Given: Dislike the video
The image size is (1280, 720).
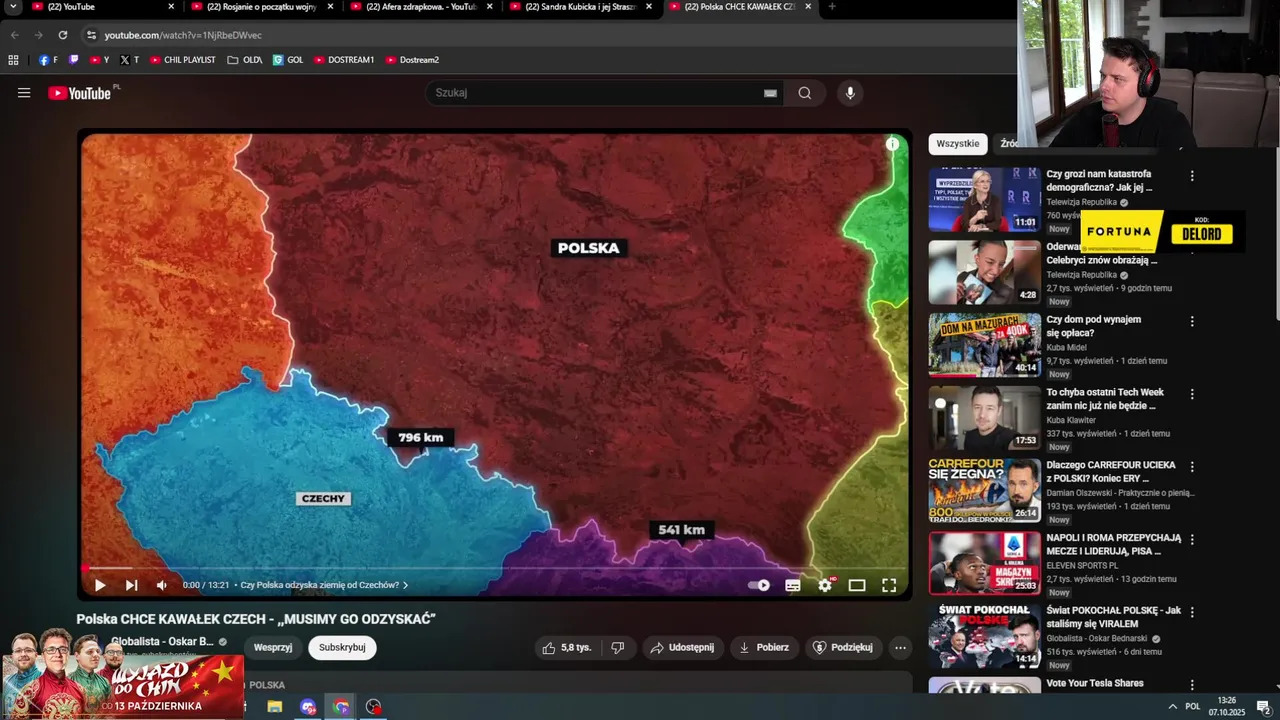Looking at the screenshot, I should (618, 647).
